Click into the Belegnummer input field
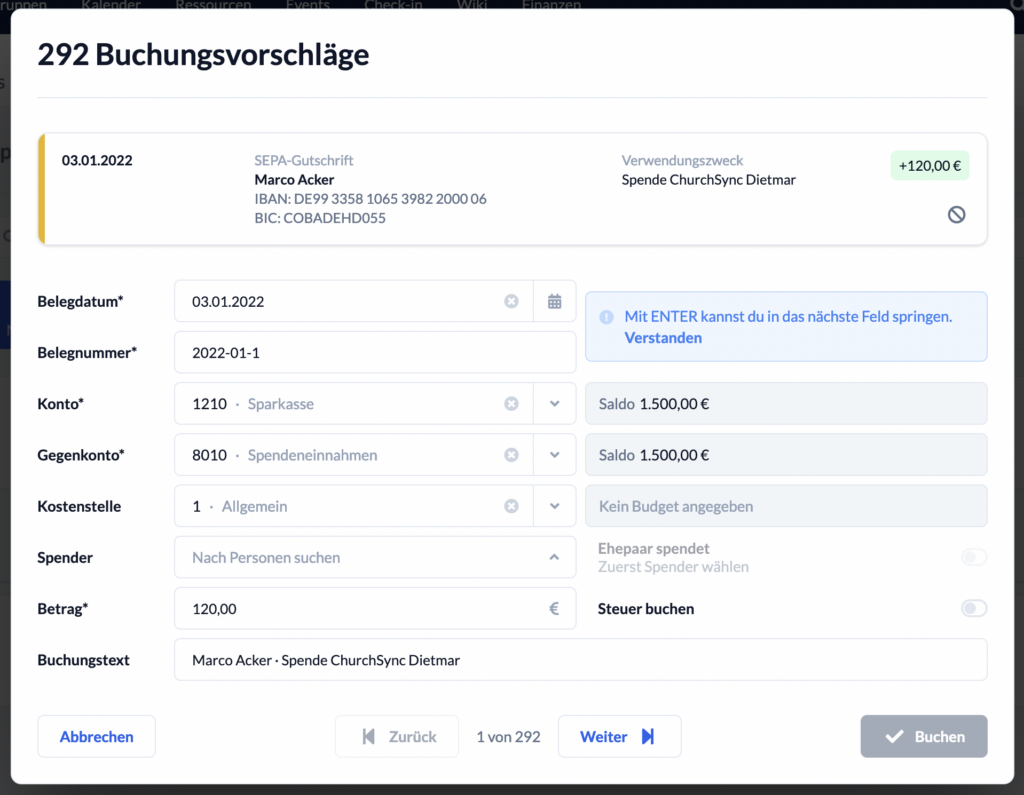Image resolution: width=1024 pixels, height=795 pixels. tap(375, 353)
